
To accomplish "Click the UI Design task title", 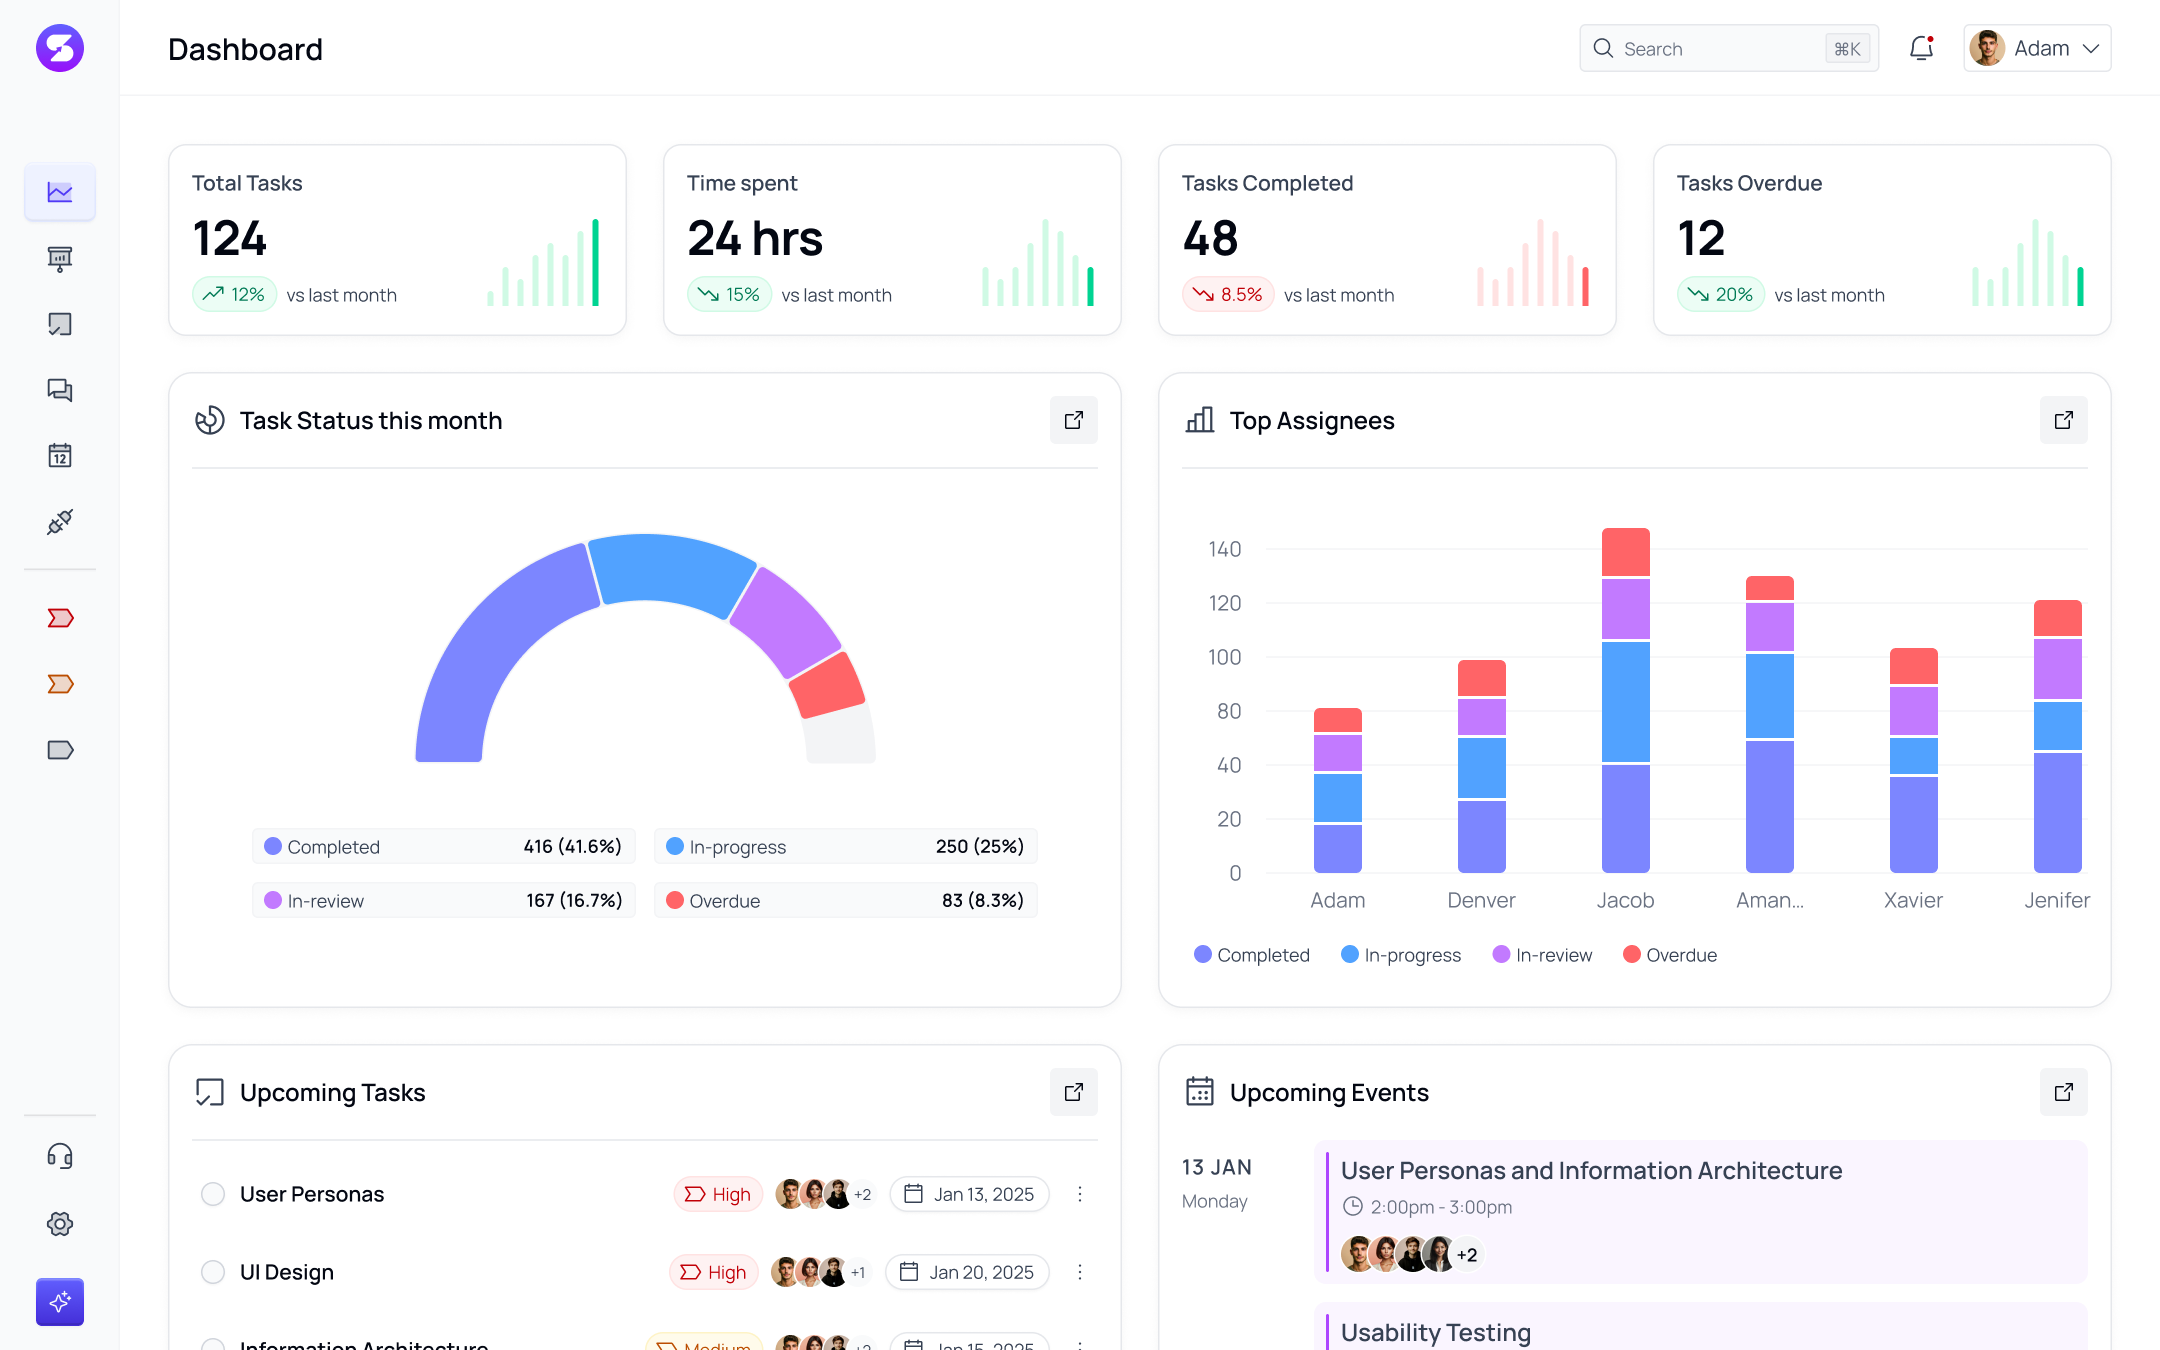I will (x=287, y=1272).
